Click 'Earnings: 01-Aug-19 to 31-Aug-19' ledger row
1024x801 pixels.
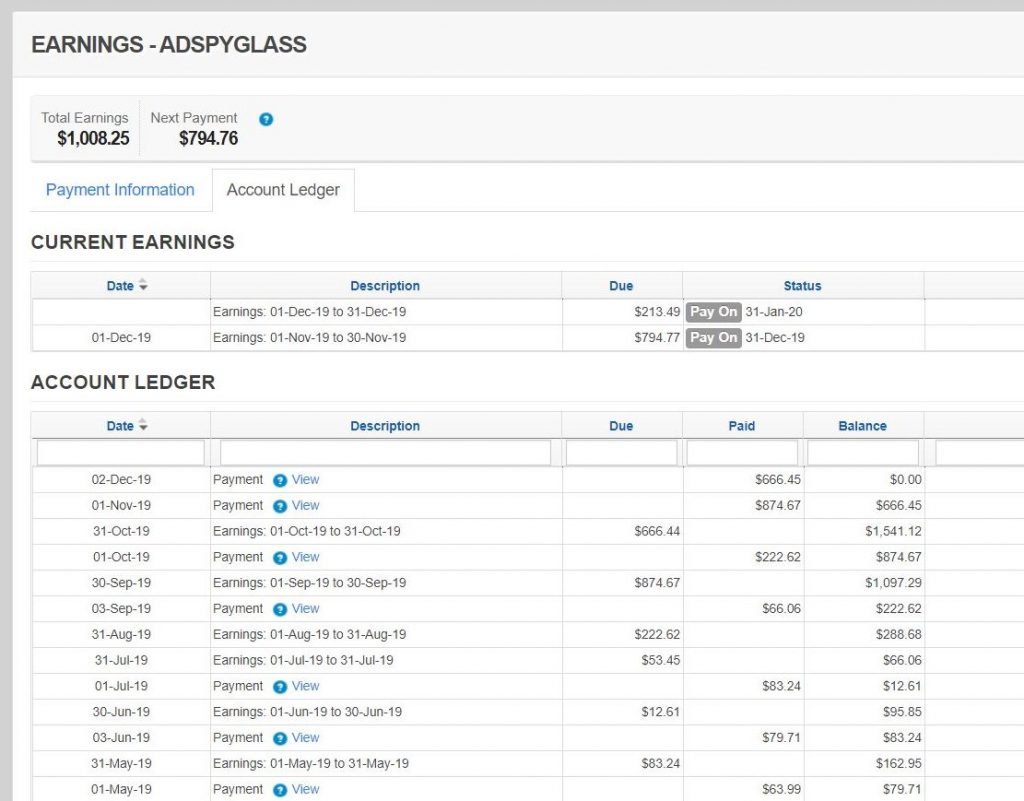pos(310,635)
